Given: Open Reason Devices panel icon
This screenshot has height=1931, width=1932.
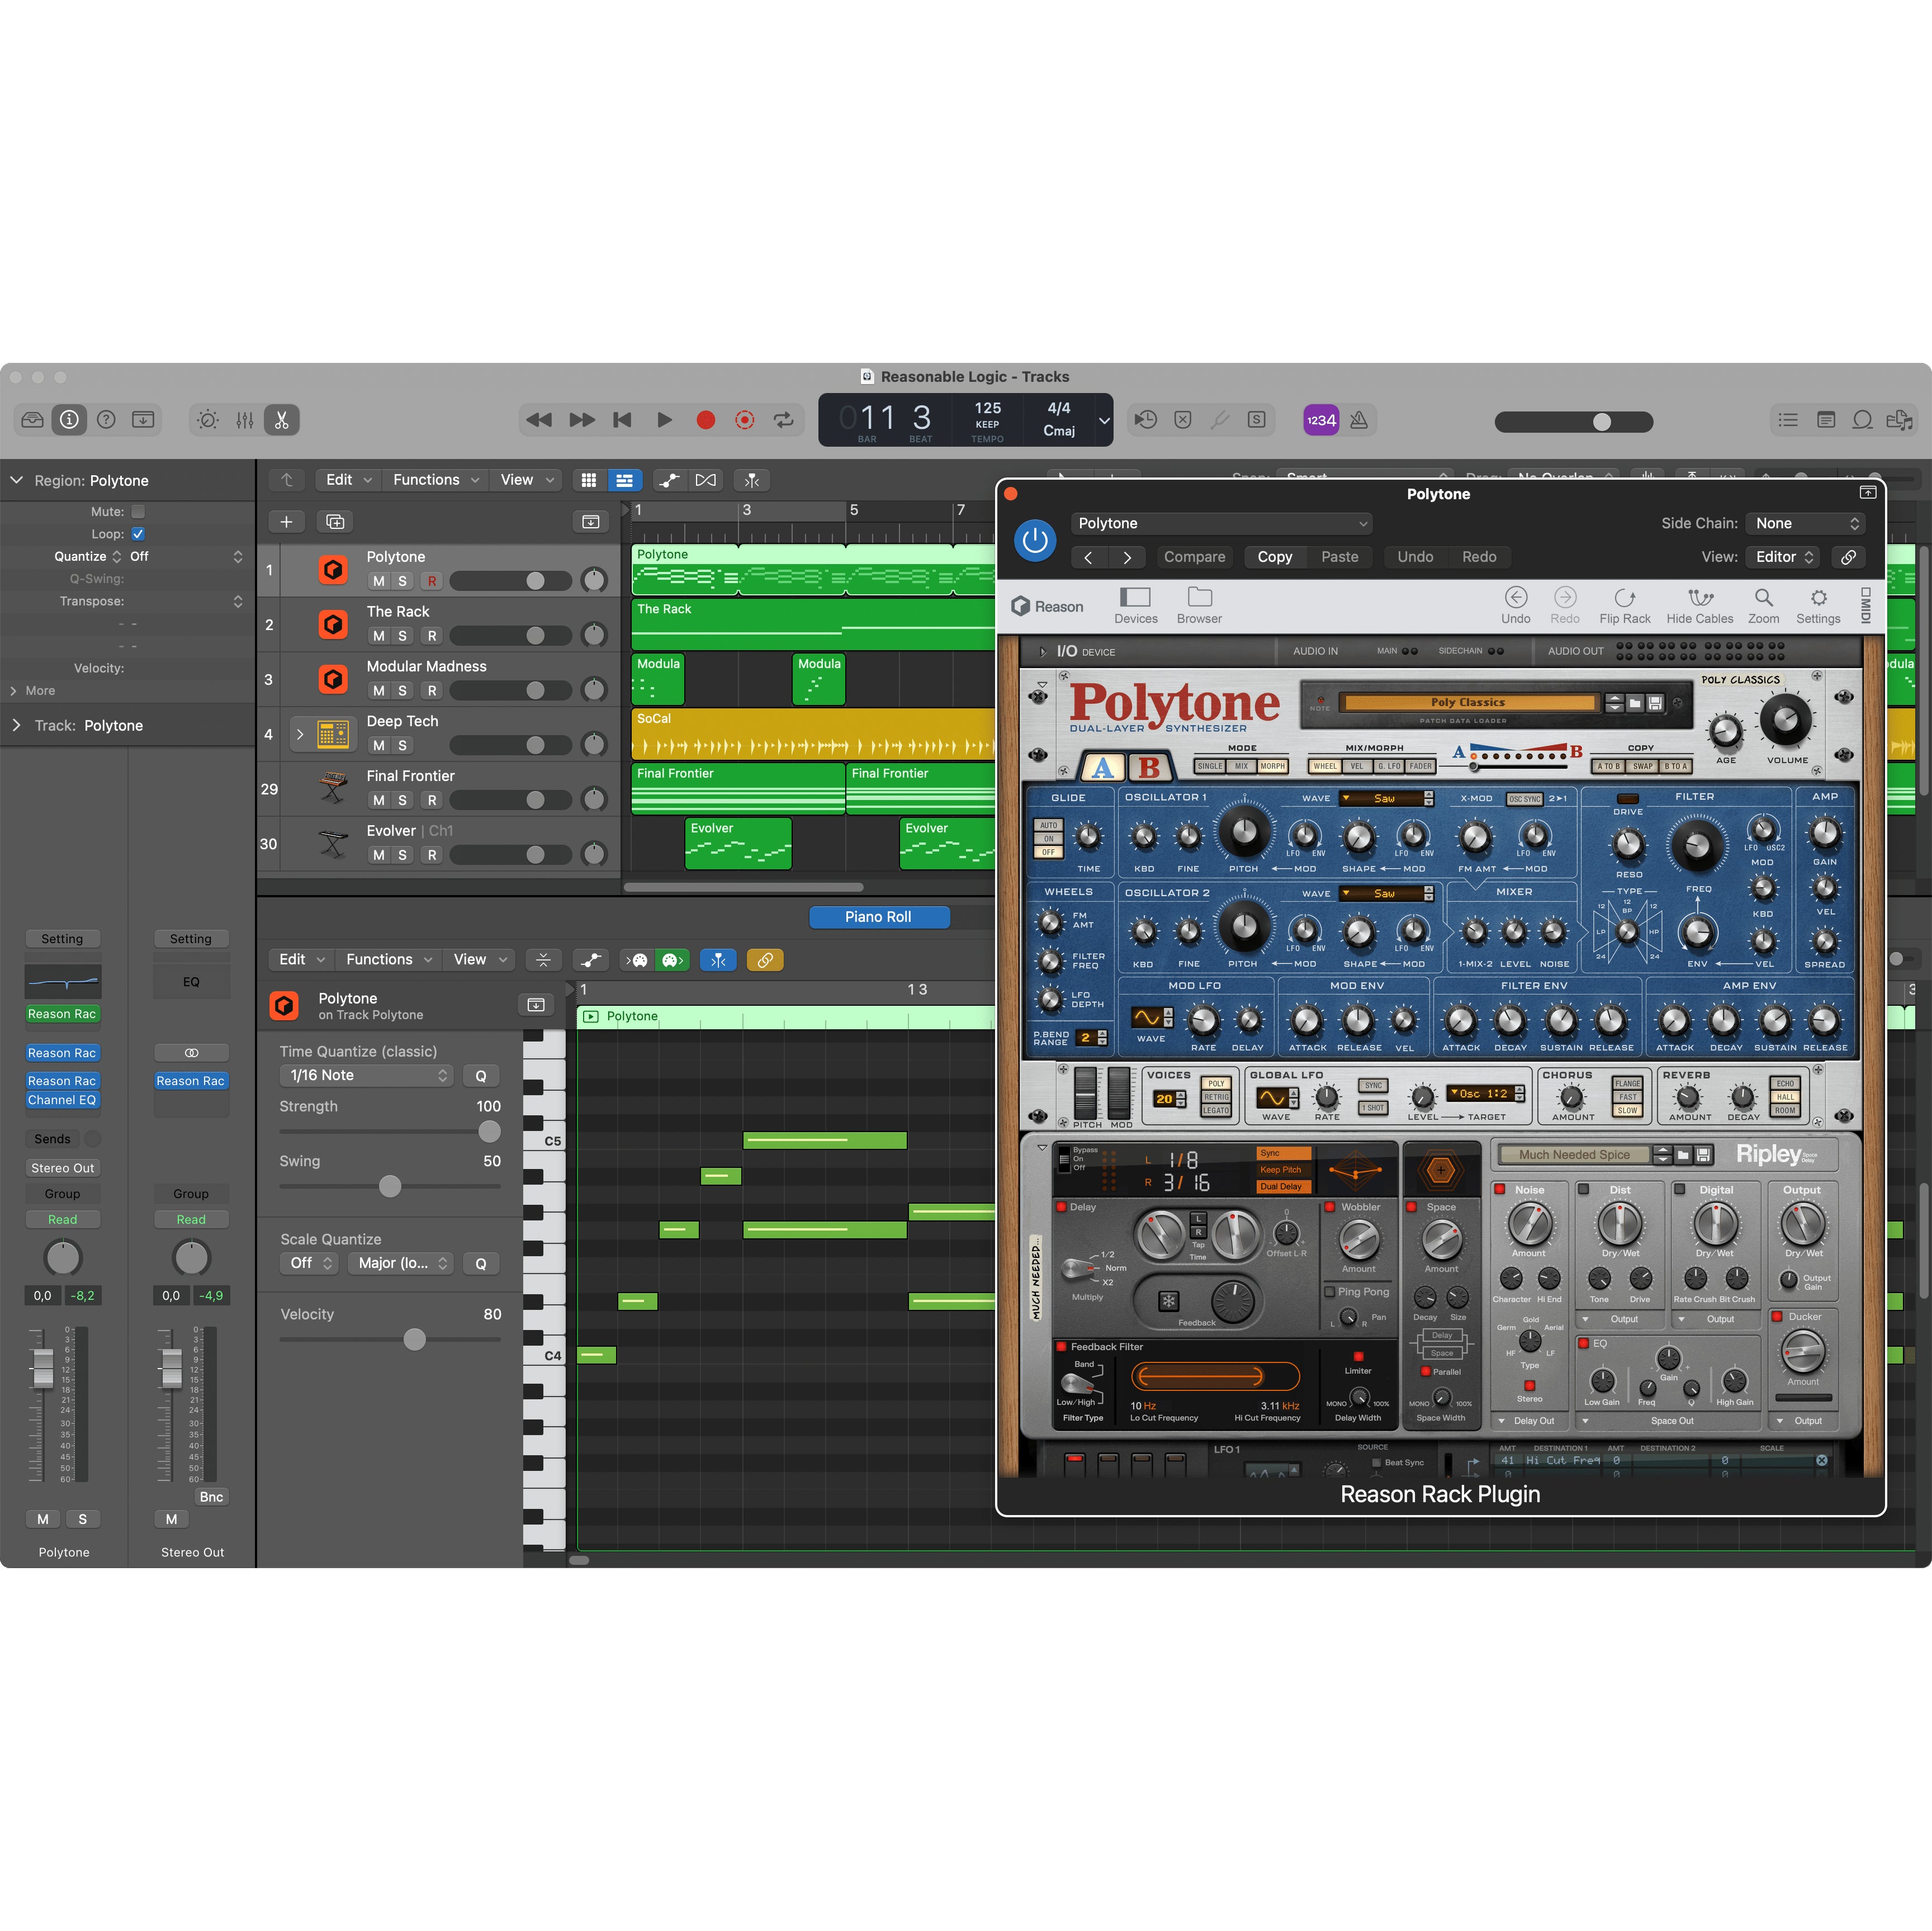Looking at the screenshot, I should tap(1136, 606).
